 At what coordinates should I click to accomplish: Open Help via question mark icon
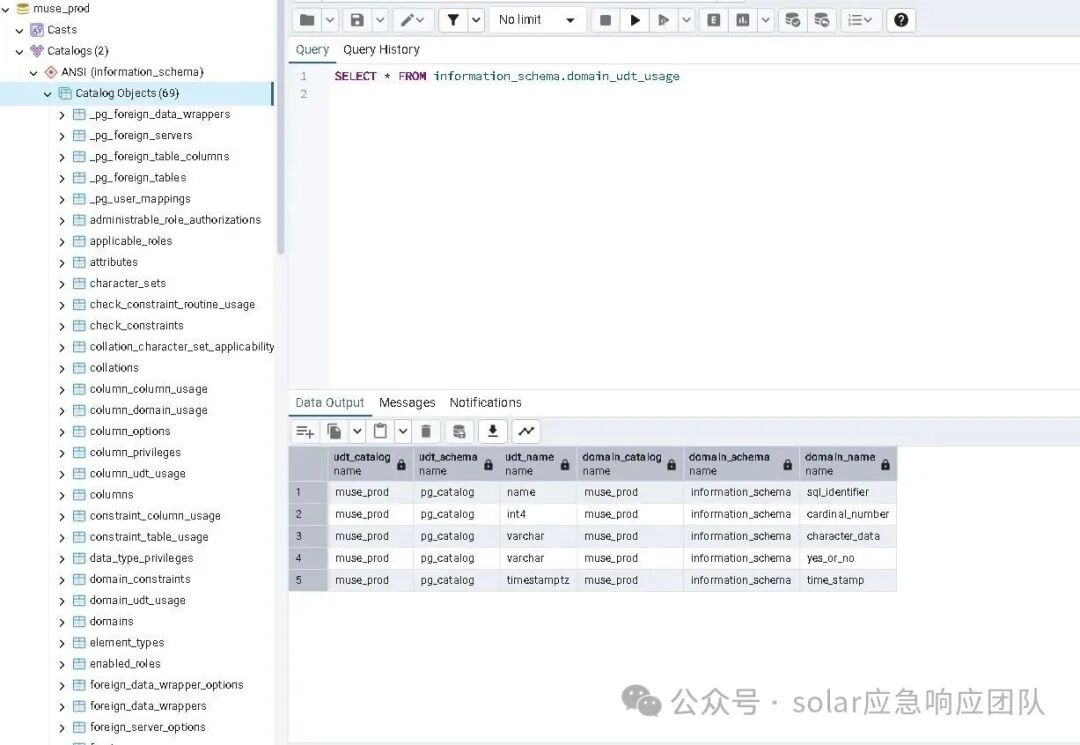[901, 20]
